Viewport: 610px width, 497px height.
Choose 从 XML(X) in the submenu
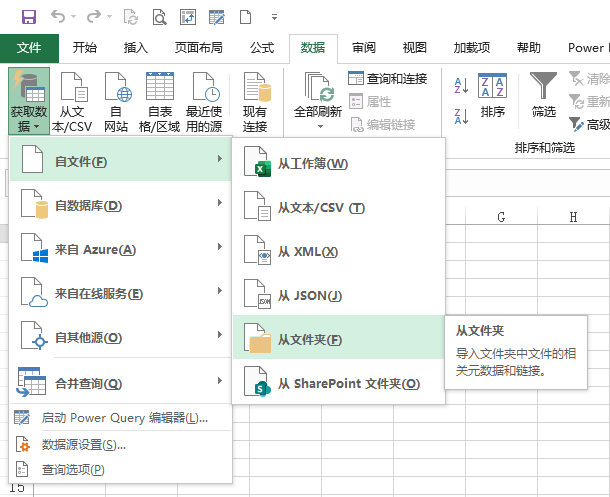coord(338,249)
